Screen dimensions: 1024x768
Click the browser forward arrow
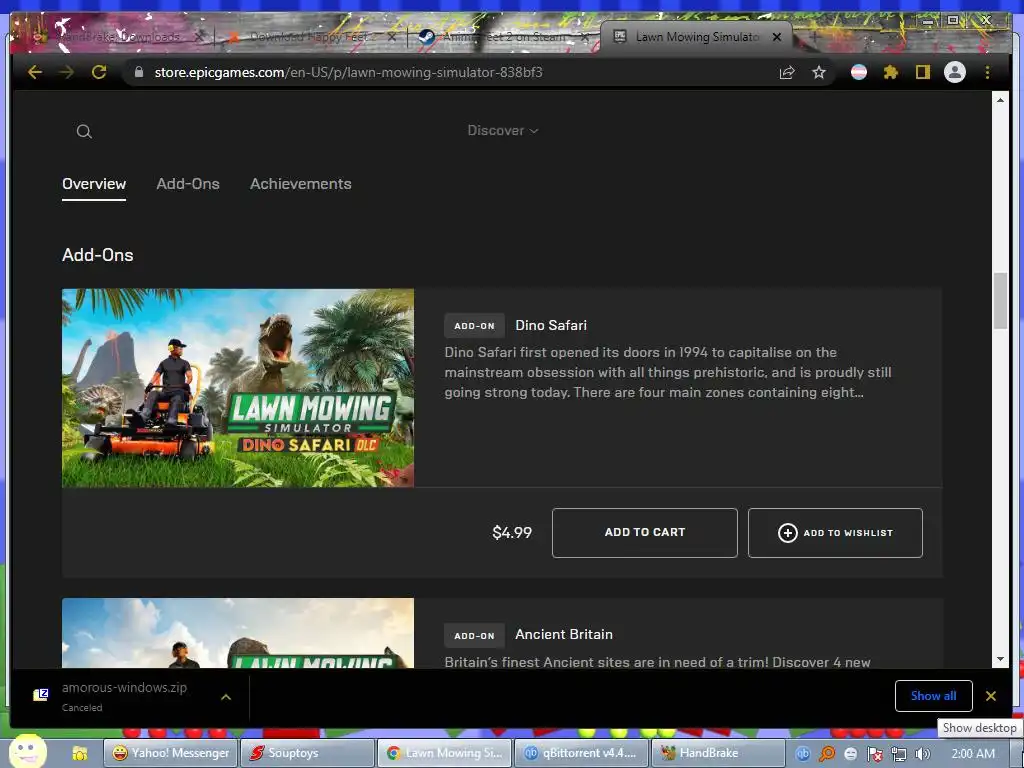pyautogui.click(x=67, y=72)
